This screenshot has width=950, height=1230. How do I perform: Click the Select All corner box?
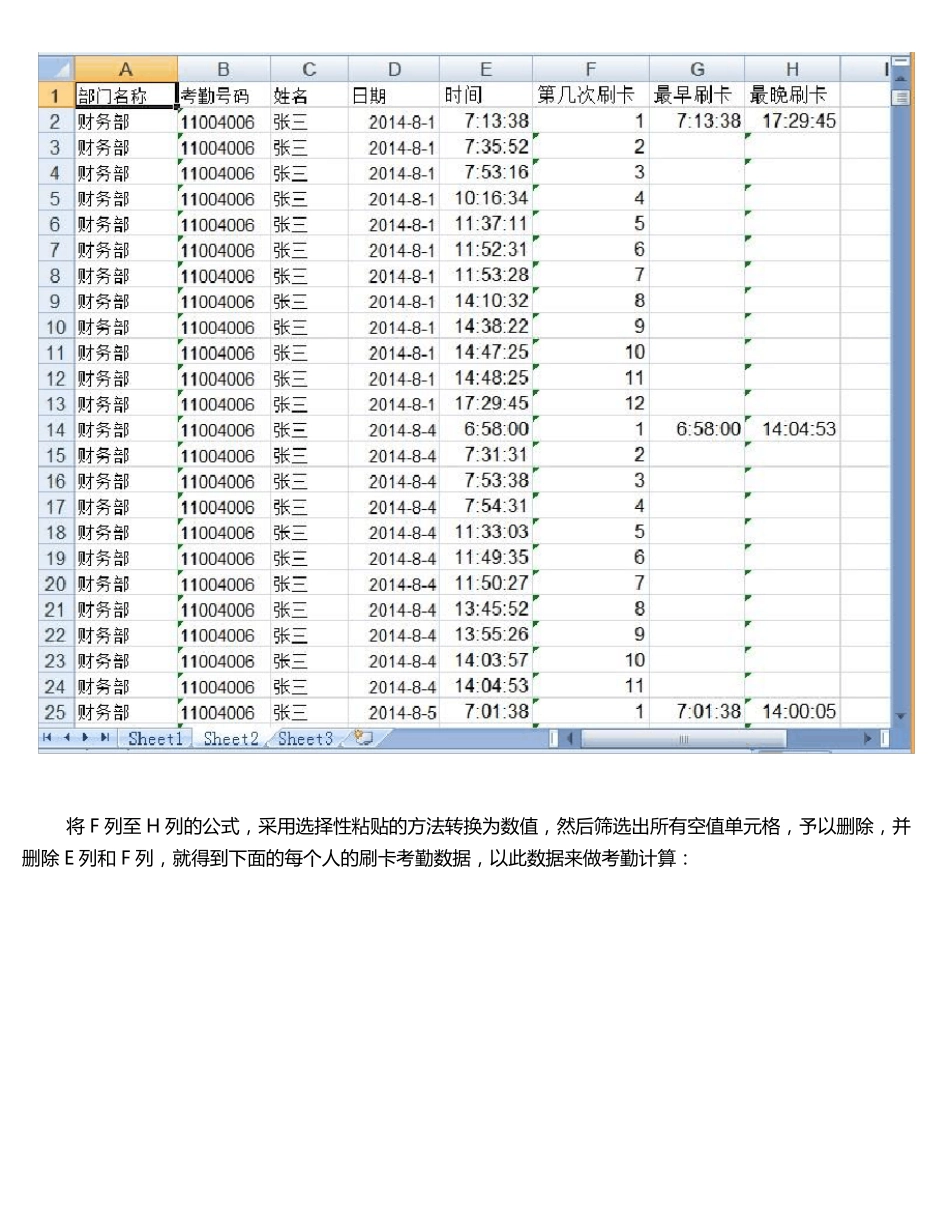[56, 70]
